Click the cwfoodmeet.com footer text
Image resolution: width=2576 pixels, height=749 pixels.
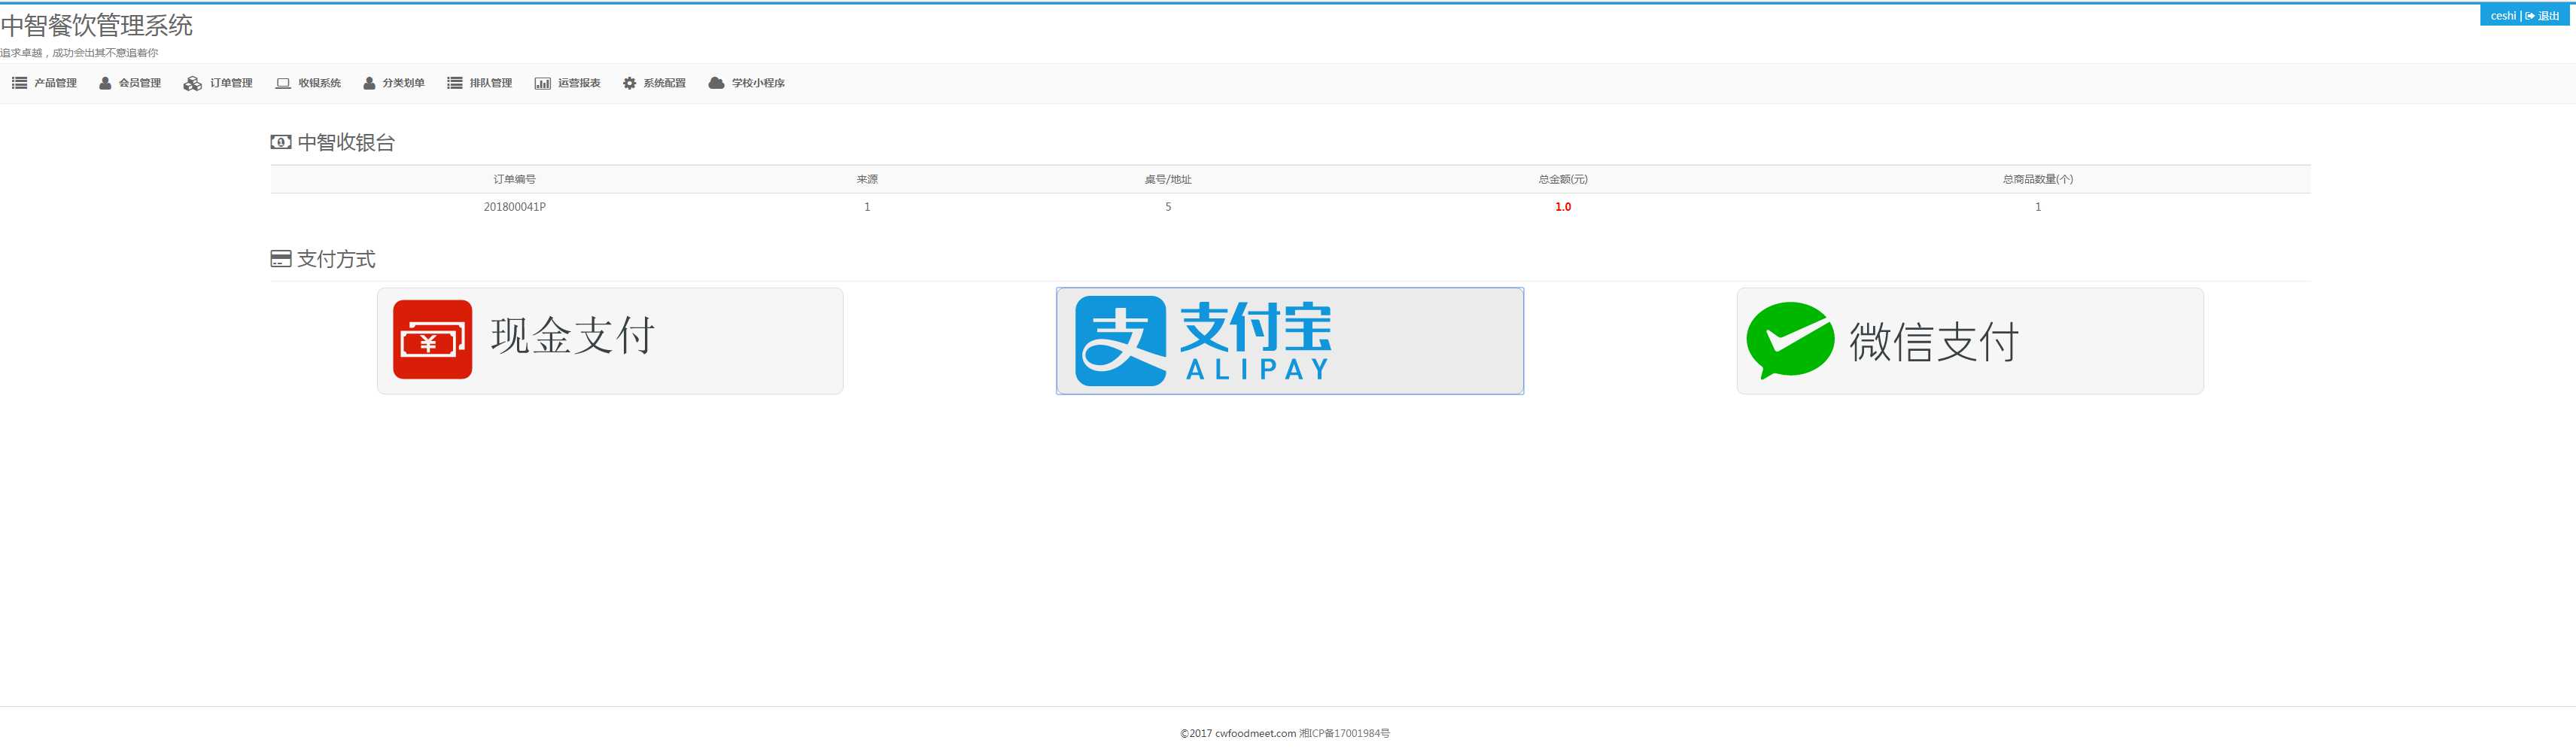click(1255, 733)
